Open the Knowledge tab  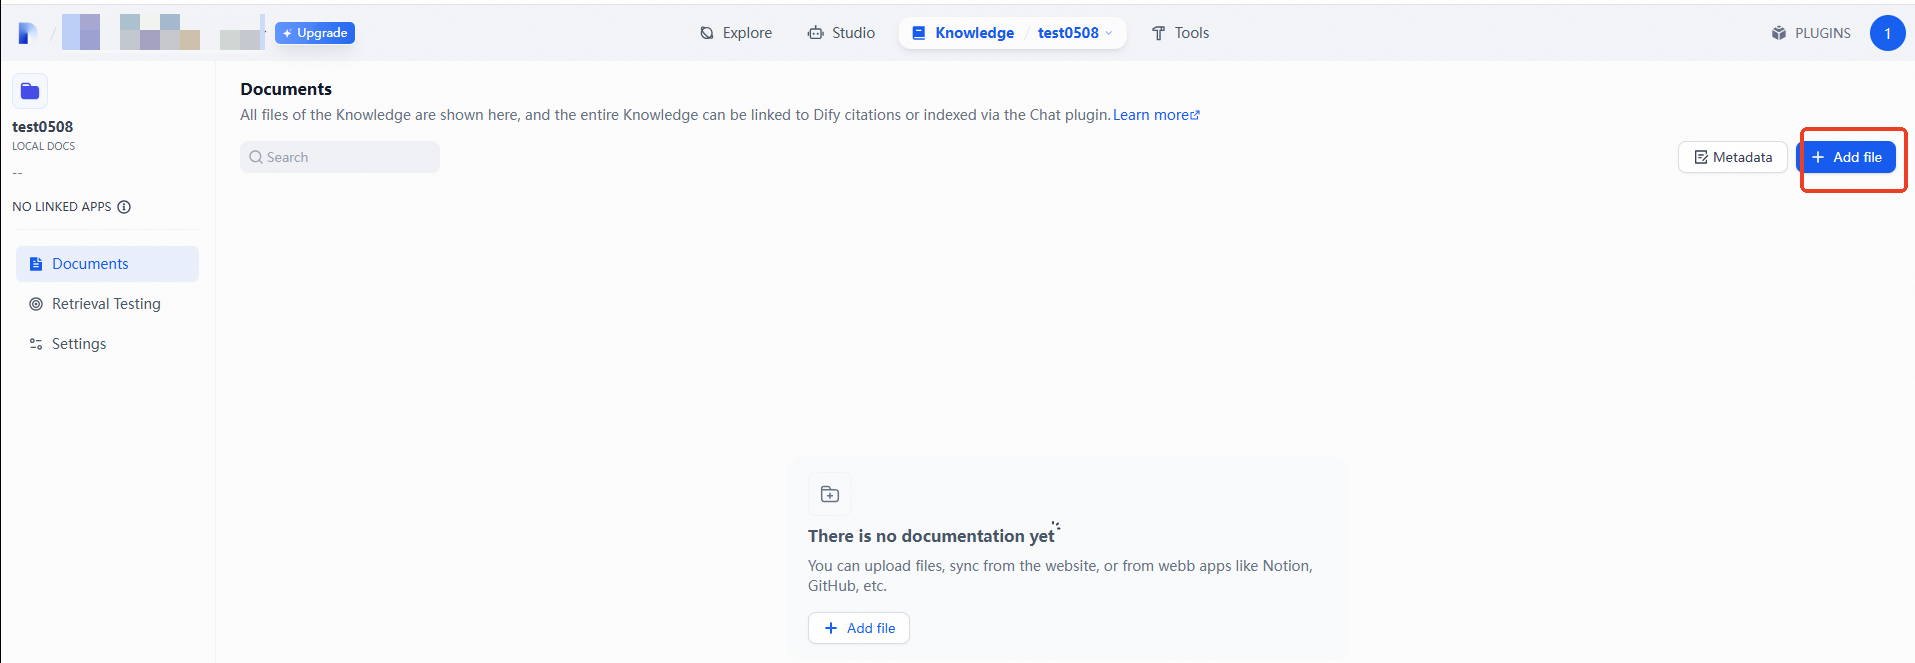963,33
